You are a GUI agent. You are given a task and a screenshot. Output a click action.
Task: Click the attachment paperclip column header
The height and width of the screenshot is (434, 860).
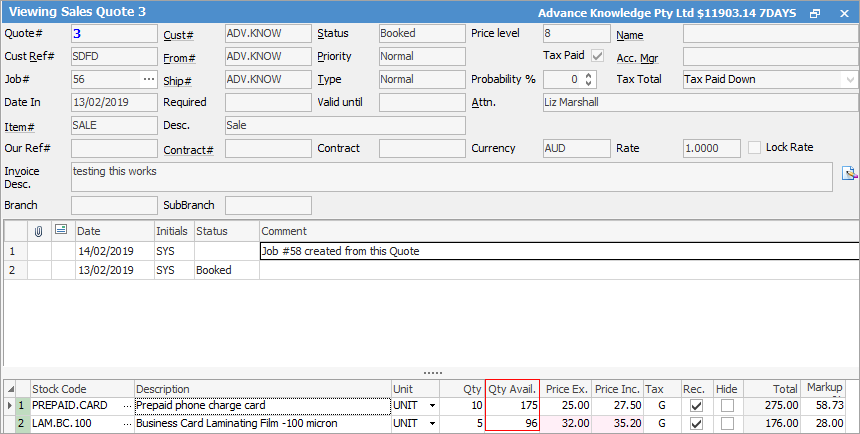click(39, 231)
